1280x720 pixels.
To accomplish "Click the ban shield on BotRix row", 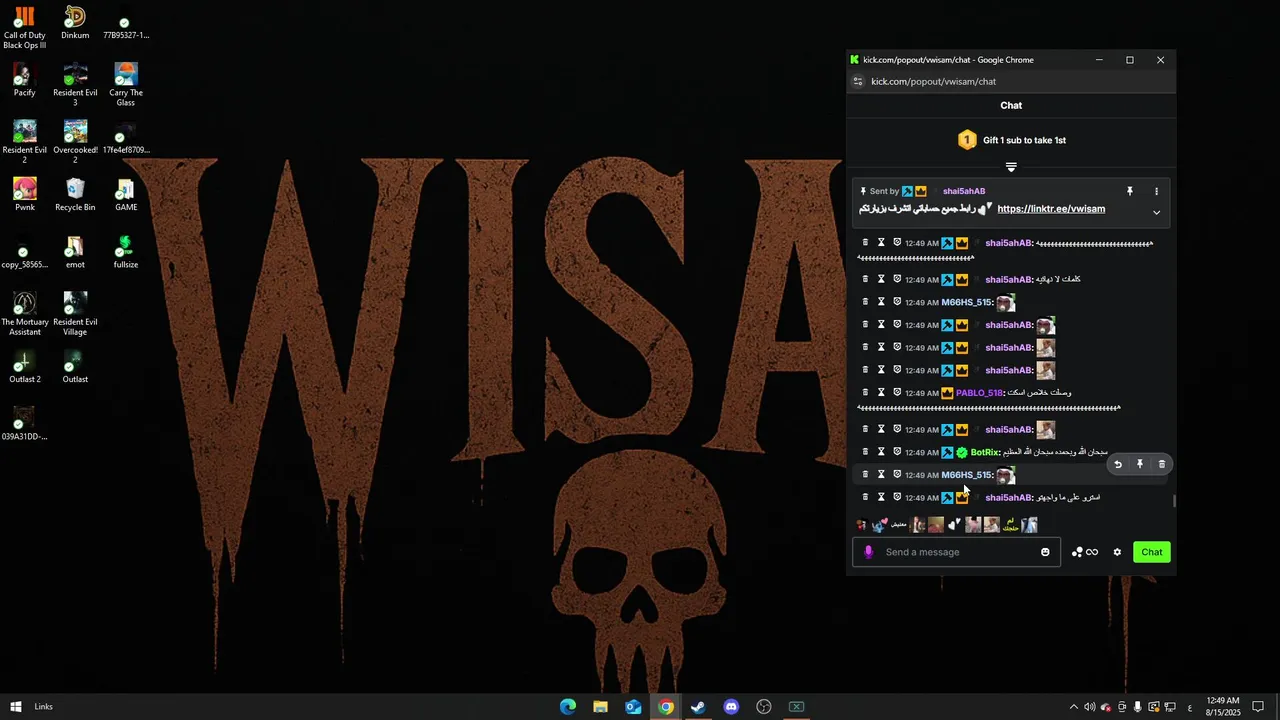I will click(897, 452).
